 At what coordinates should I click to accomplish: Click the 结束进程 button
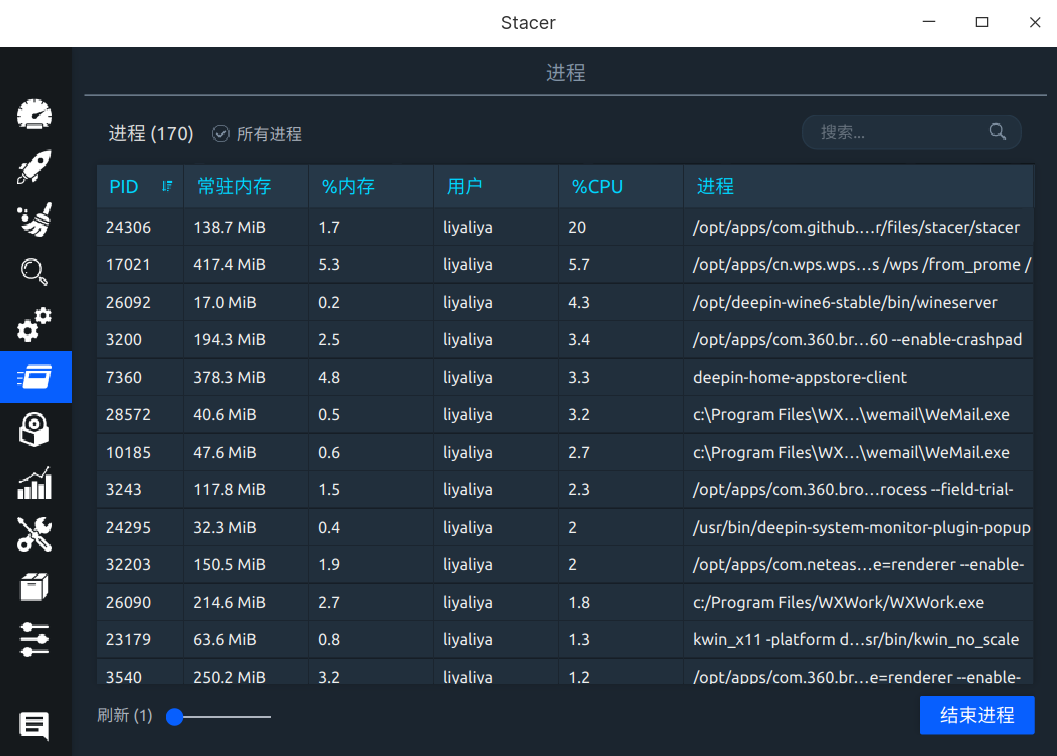[976, 715]
